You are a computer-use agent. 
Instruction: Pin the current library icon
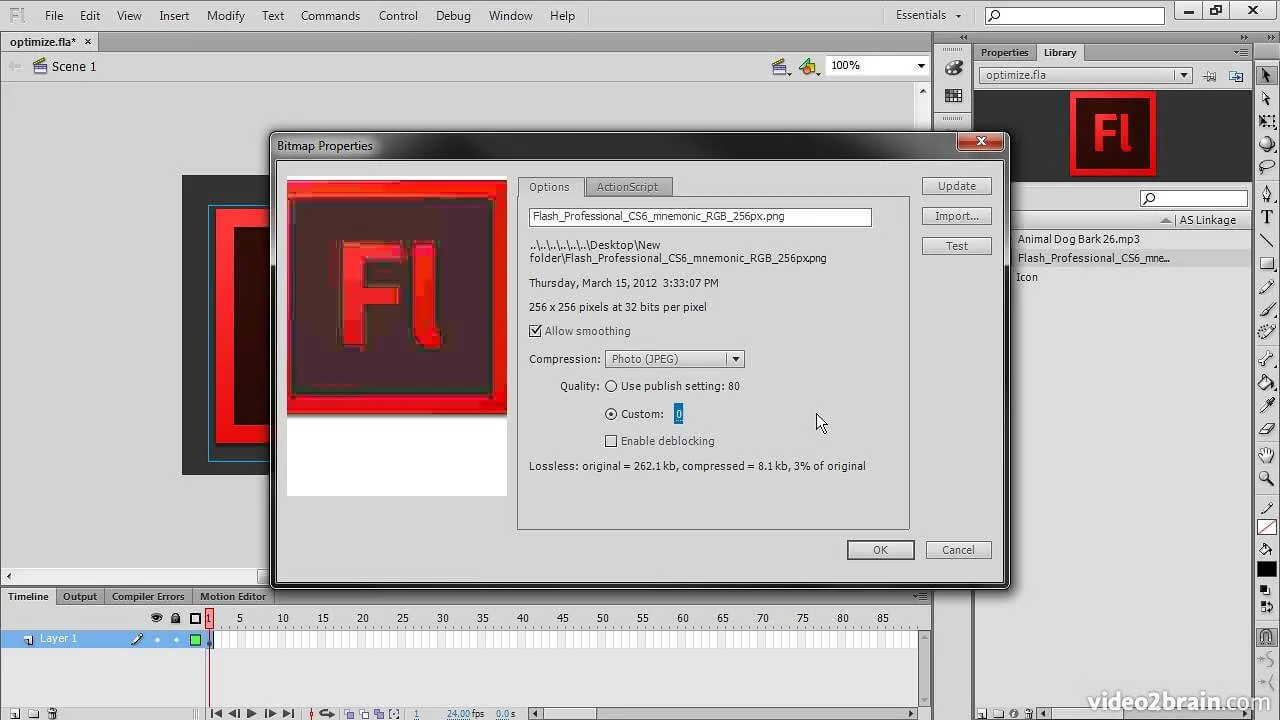(1210, 75)
